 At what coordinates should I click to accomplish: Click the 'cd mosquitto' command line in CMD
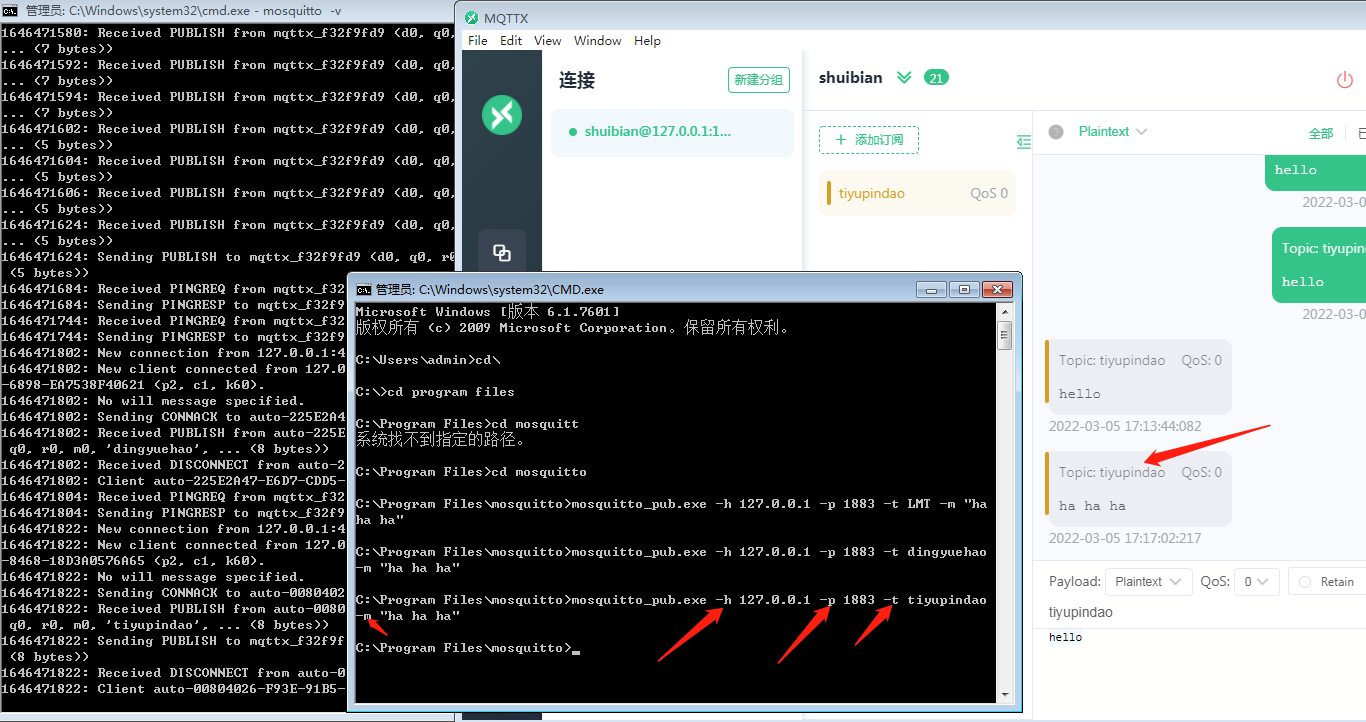point(471,472)
